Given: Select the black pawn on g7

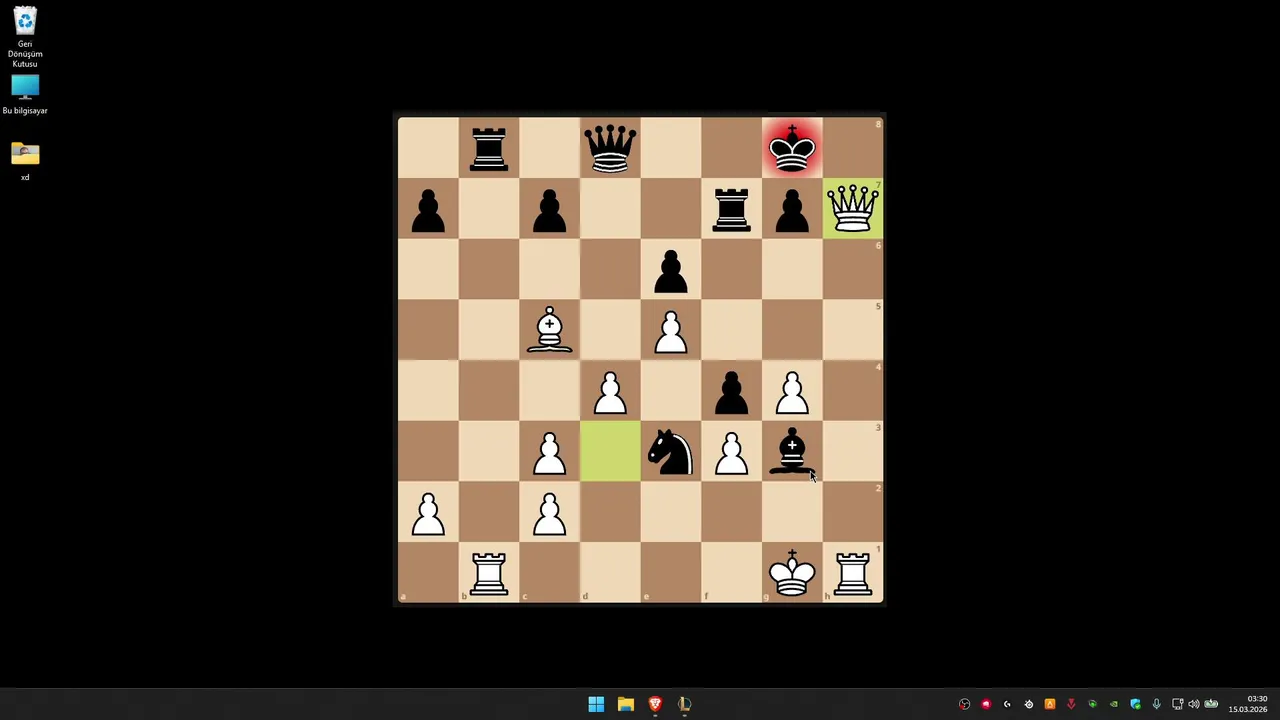Looking at the screenshot, I should click(792, 209).
